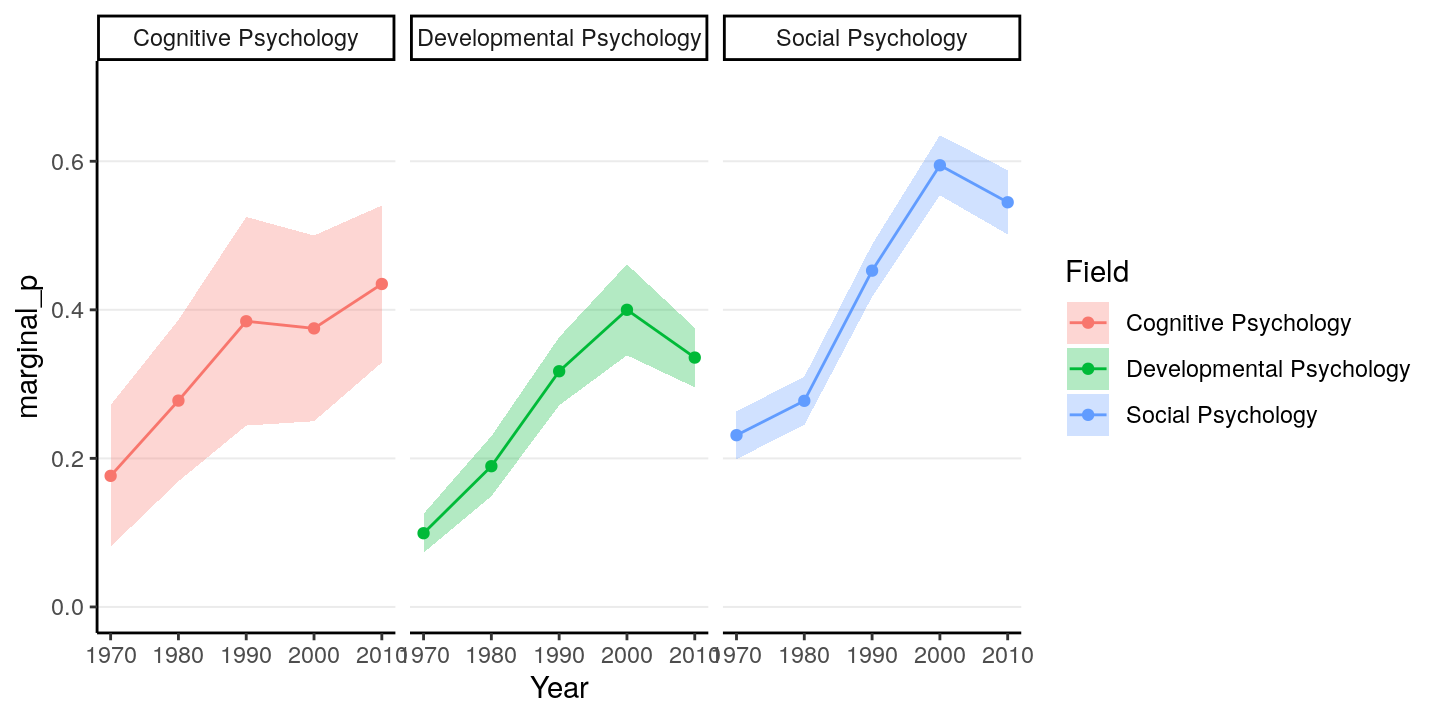Click the Social Psychology 2010 data point
The image size is (1440, 720).
click(1008, 202)
